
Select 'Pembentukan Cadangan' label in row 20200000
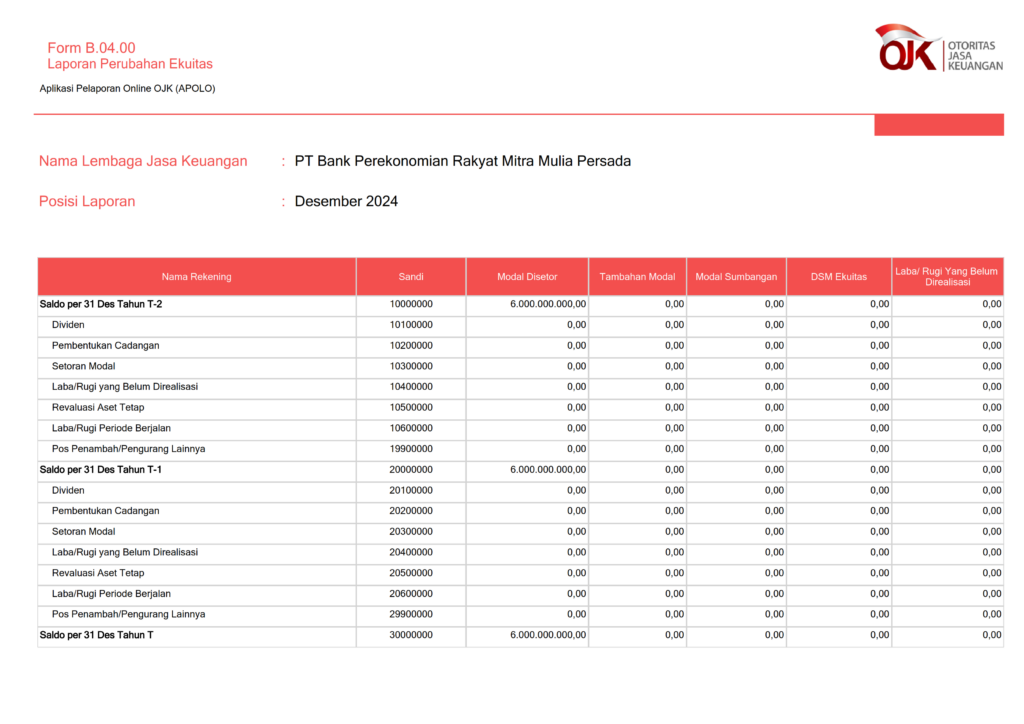[x=105, y=511]
